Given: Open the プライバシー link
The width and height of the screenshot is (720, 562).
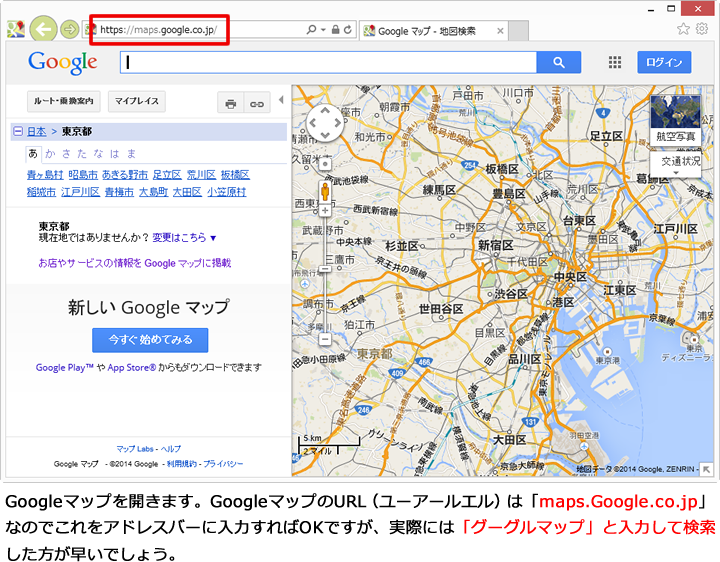Looking at the screenshot, I should [223, 464].
